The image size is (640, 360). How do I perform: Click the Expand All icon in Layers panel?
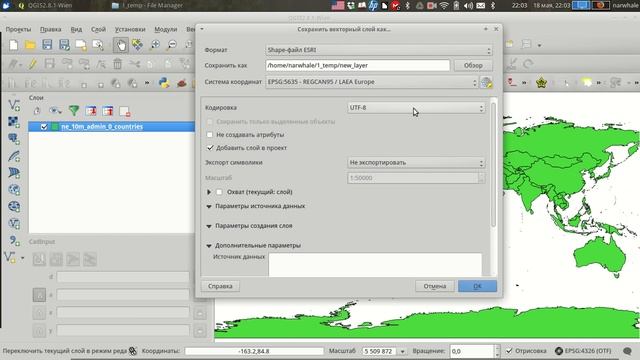click(91, 111)
